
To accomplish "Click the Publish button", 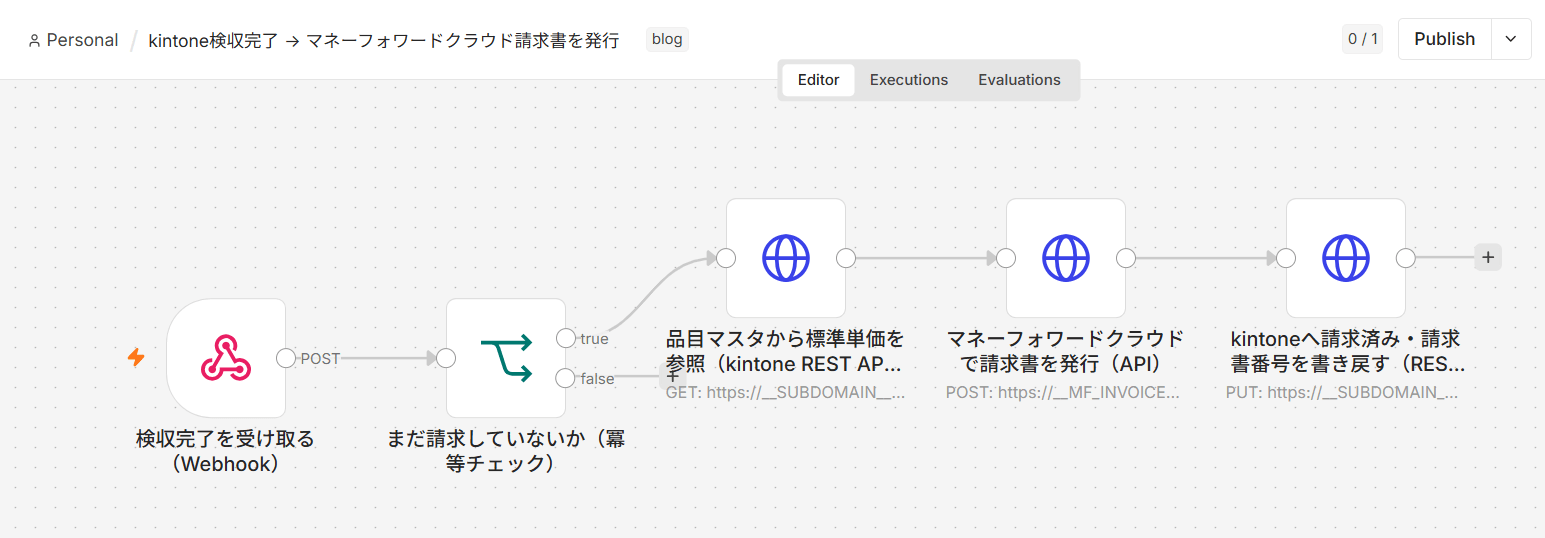I will click(x=1444, y=39).
